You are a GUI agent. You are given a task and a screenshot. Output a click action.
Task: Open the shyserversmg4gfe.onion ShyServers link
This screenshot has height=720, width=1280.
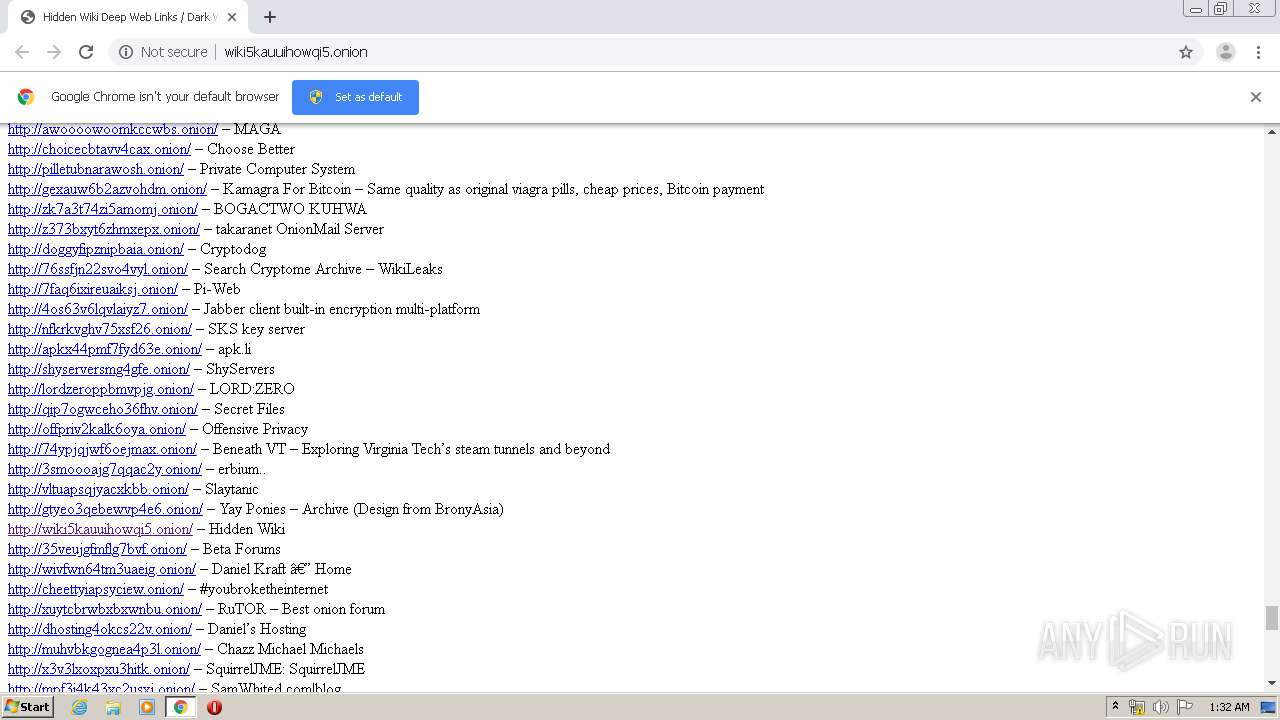(x=99, y=369)
